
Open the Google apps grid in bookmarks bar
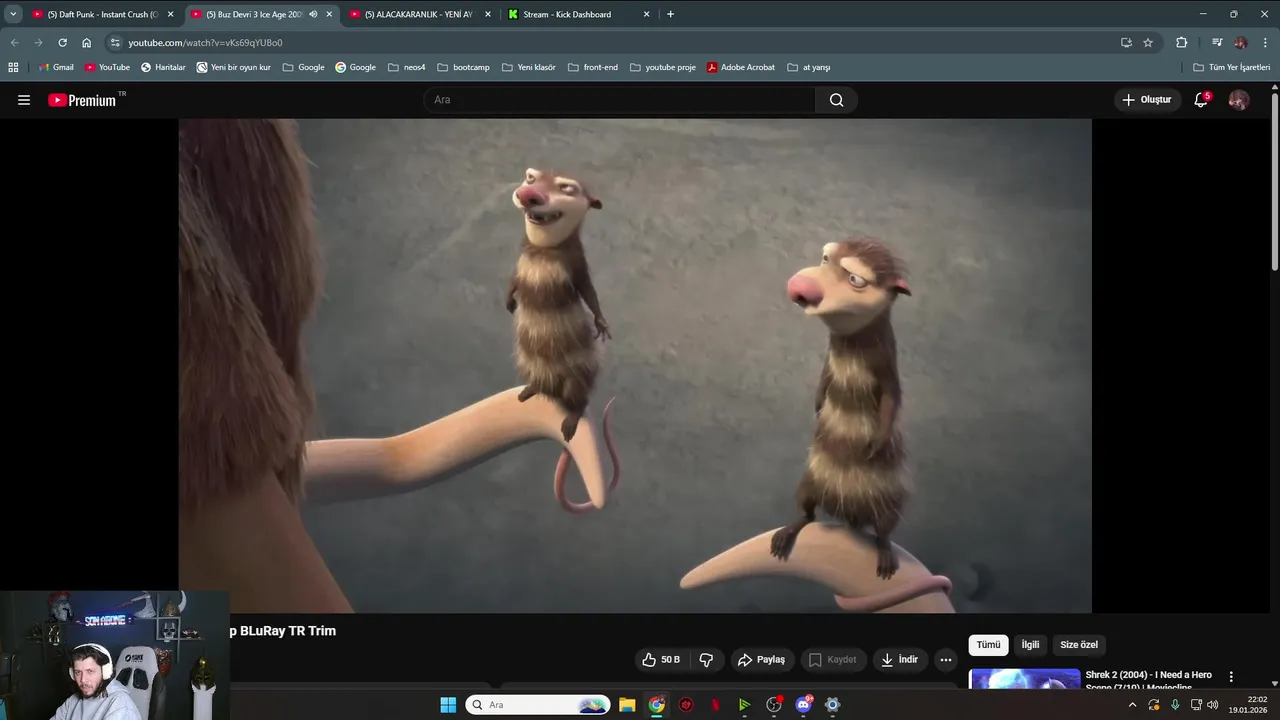coord(13,67)
